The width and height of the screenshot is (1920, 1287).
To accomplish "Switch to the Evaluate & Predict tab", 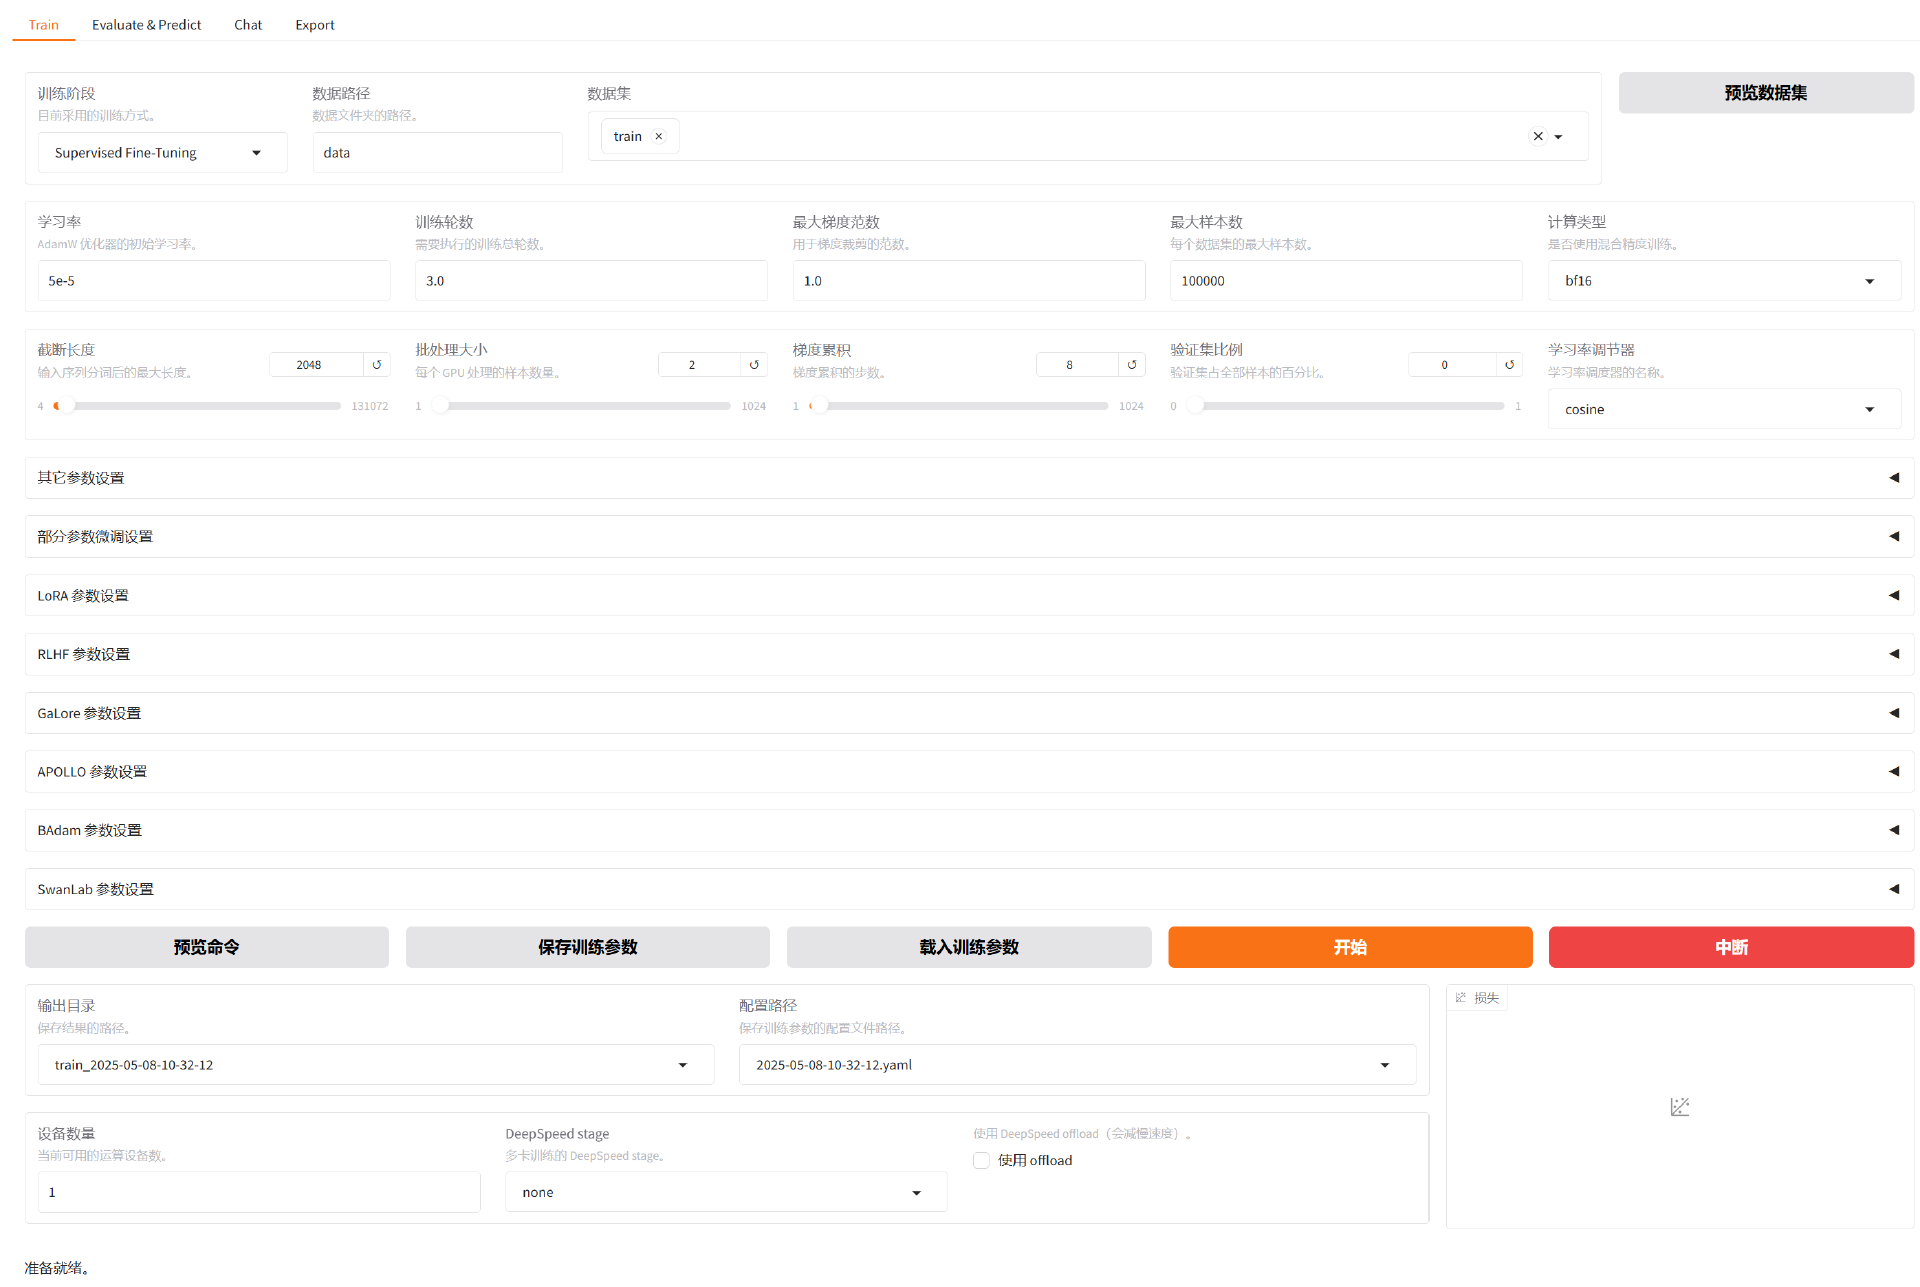I will (146, 25).
